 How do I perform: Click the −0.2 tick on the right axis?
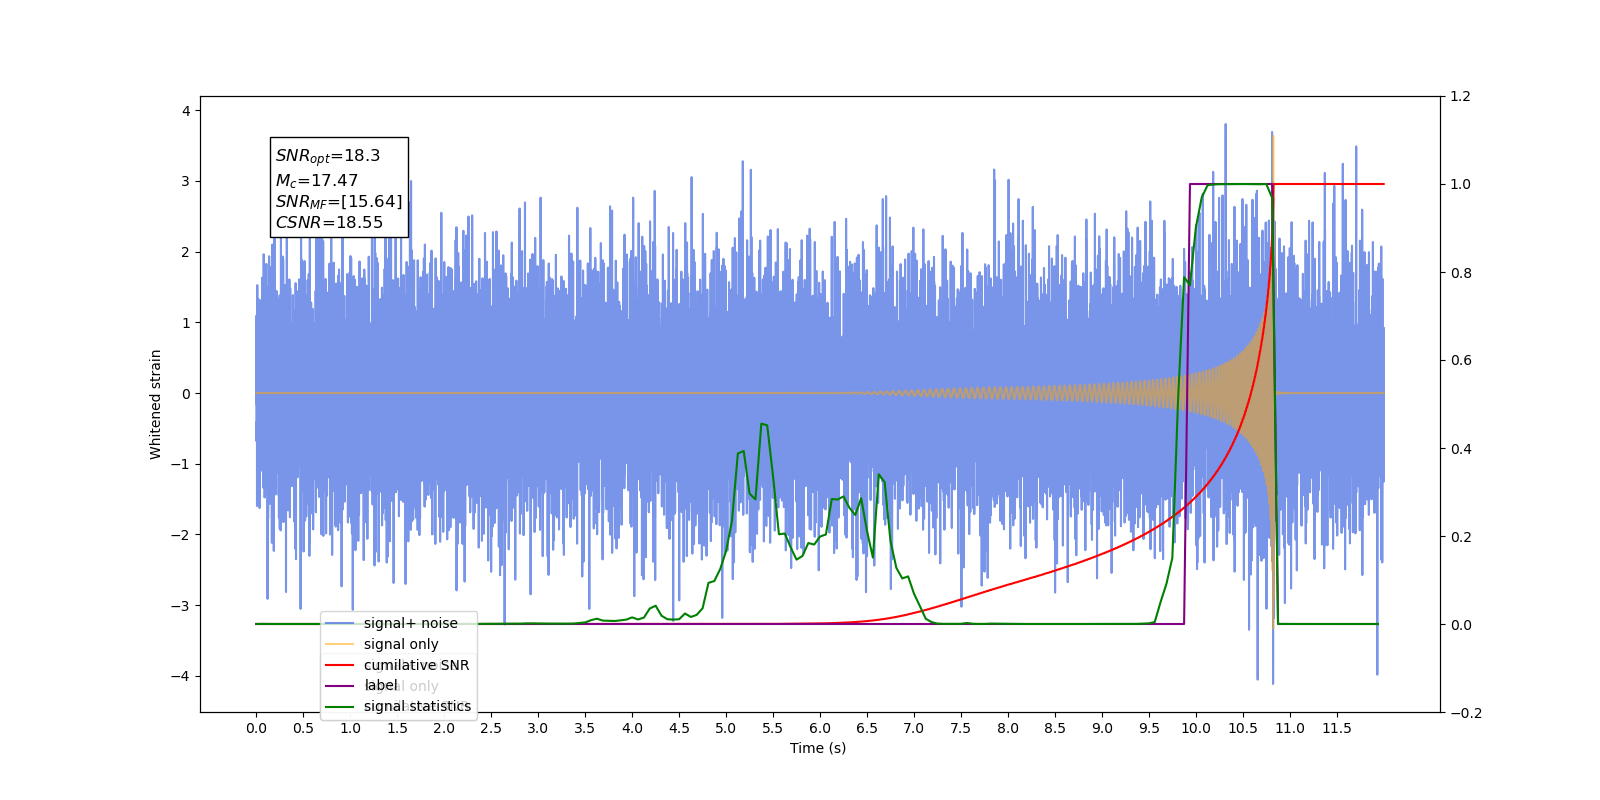point(1466,713)
